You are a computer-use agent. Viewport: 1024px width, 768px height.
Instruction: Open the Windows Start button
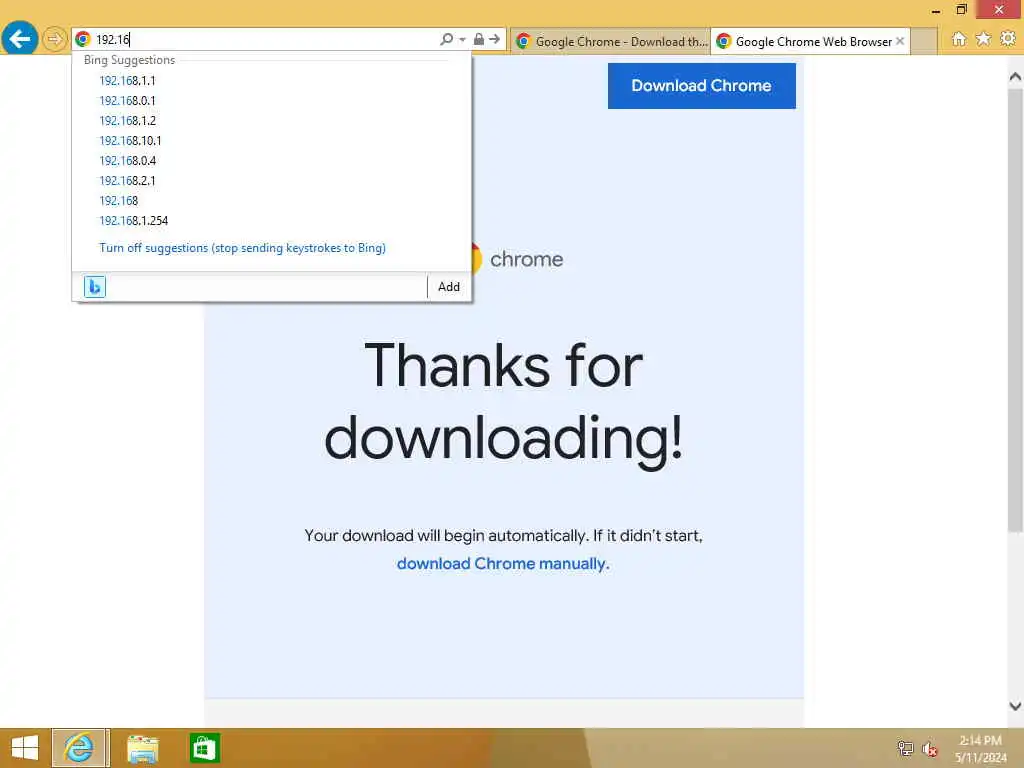point(25,748)
